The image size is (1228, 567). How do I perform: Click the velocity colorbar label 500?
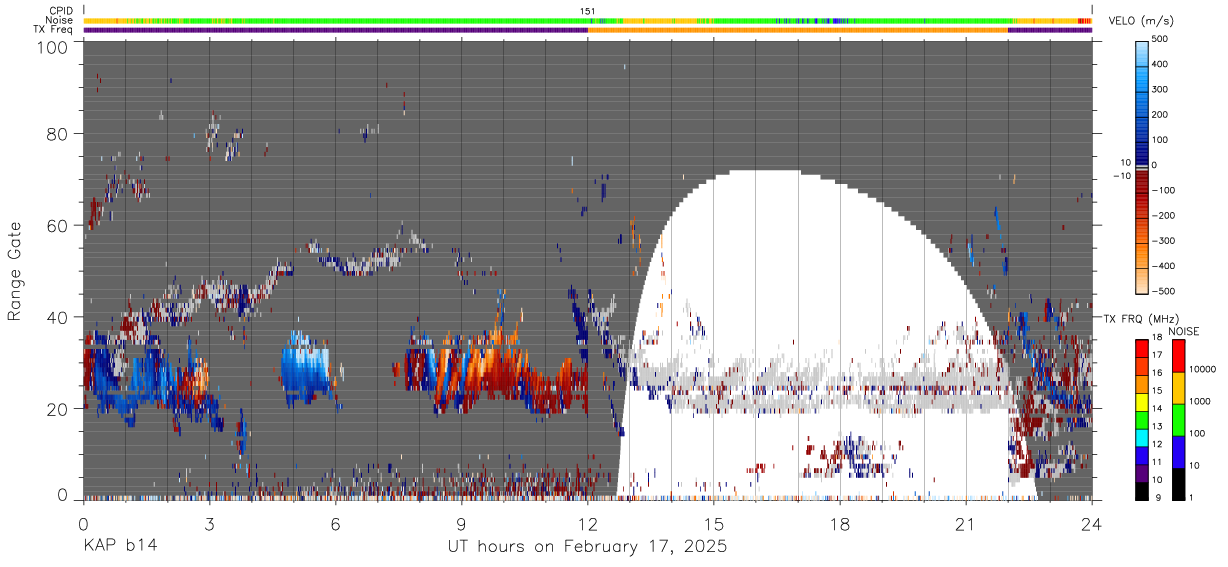pyautogui.click(x=1159, y=39)
